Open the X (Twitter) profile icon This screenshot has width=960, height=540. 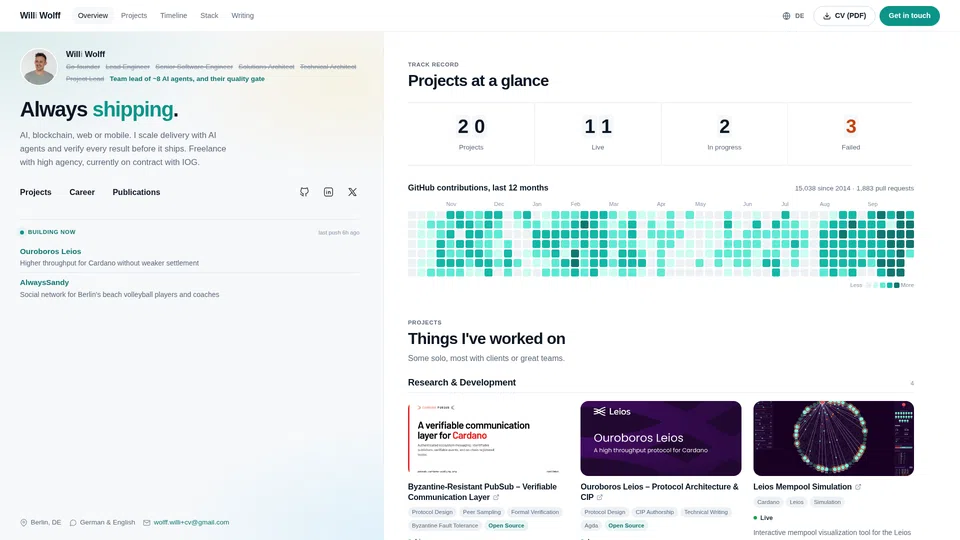[352, 192]
